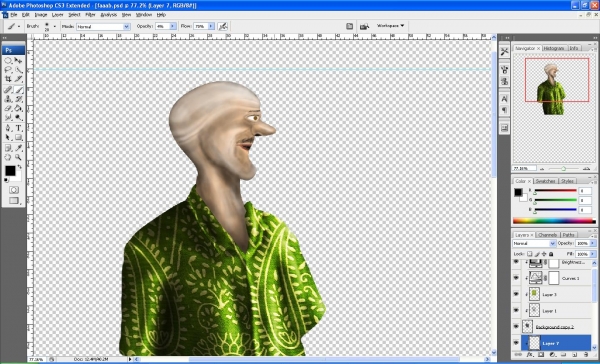600x364 pixels.
Task: Switch to the Paths tab
Action: [x=569, y=235]
